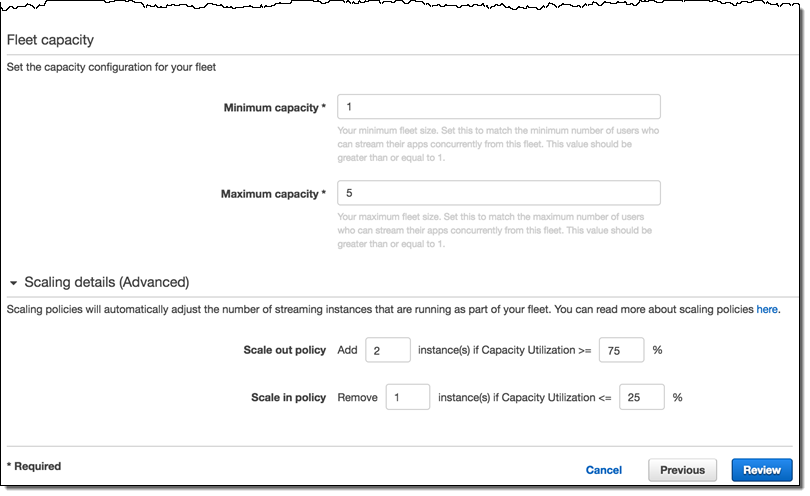
Task: Click the Fleet capacity section heading
Action: pyautogui.click(x=51, y=40)
